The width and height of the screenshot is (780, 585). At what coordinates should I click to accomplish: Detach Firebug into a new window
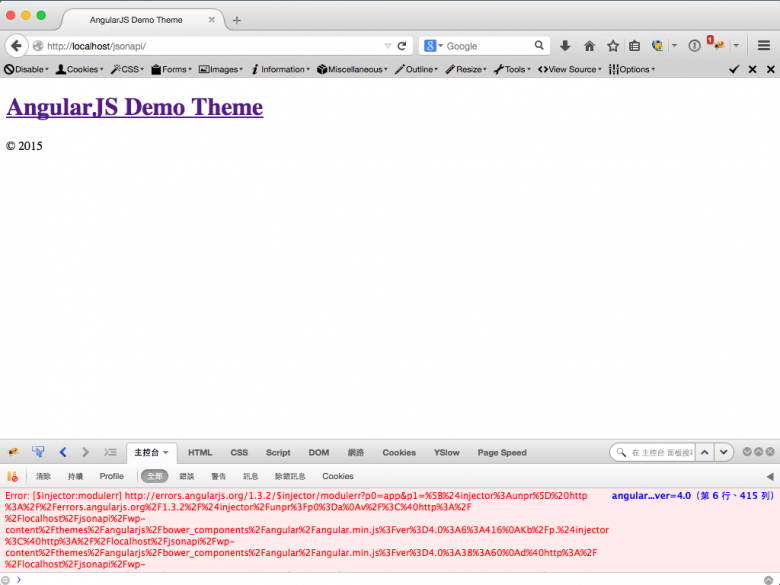tap(759, 452)
